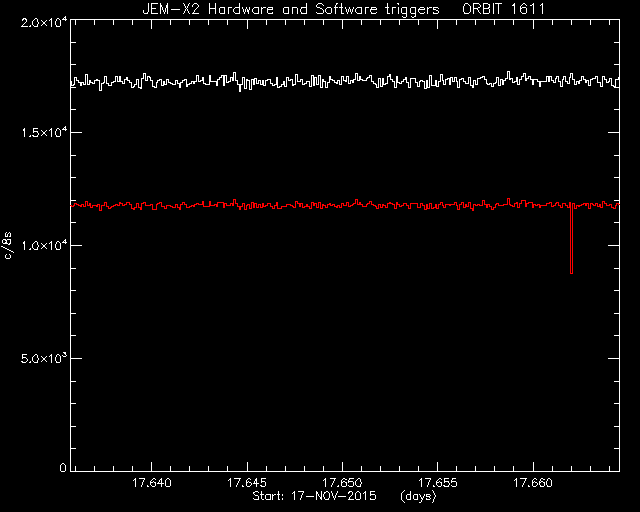Click the 17.660 x-axis tick label
The height and width of the screenshot is (512, 640).
point(533,483)
